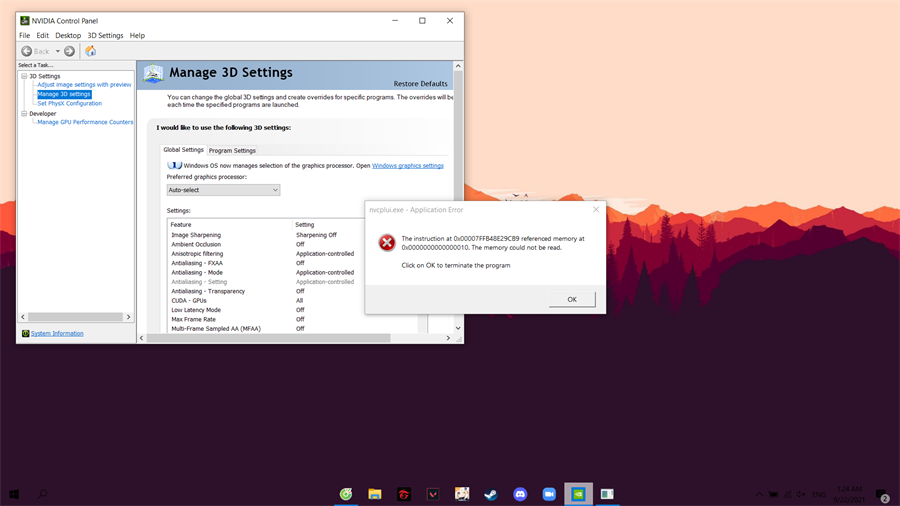
Task: Select Set PhysX Configuration in task tree
Action: 69,103
